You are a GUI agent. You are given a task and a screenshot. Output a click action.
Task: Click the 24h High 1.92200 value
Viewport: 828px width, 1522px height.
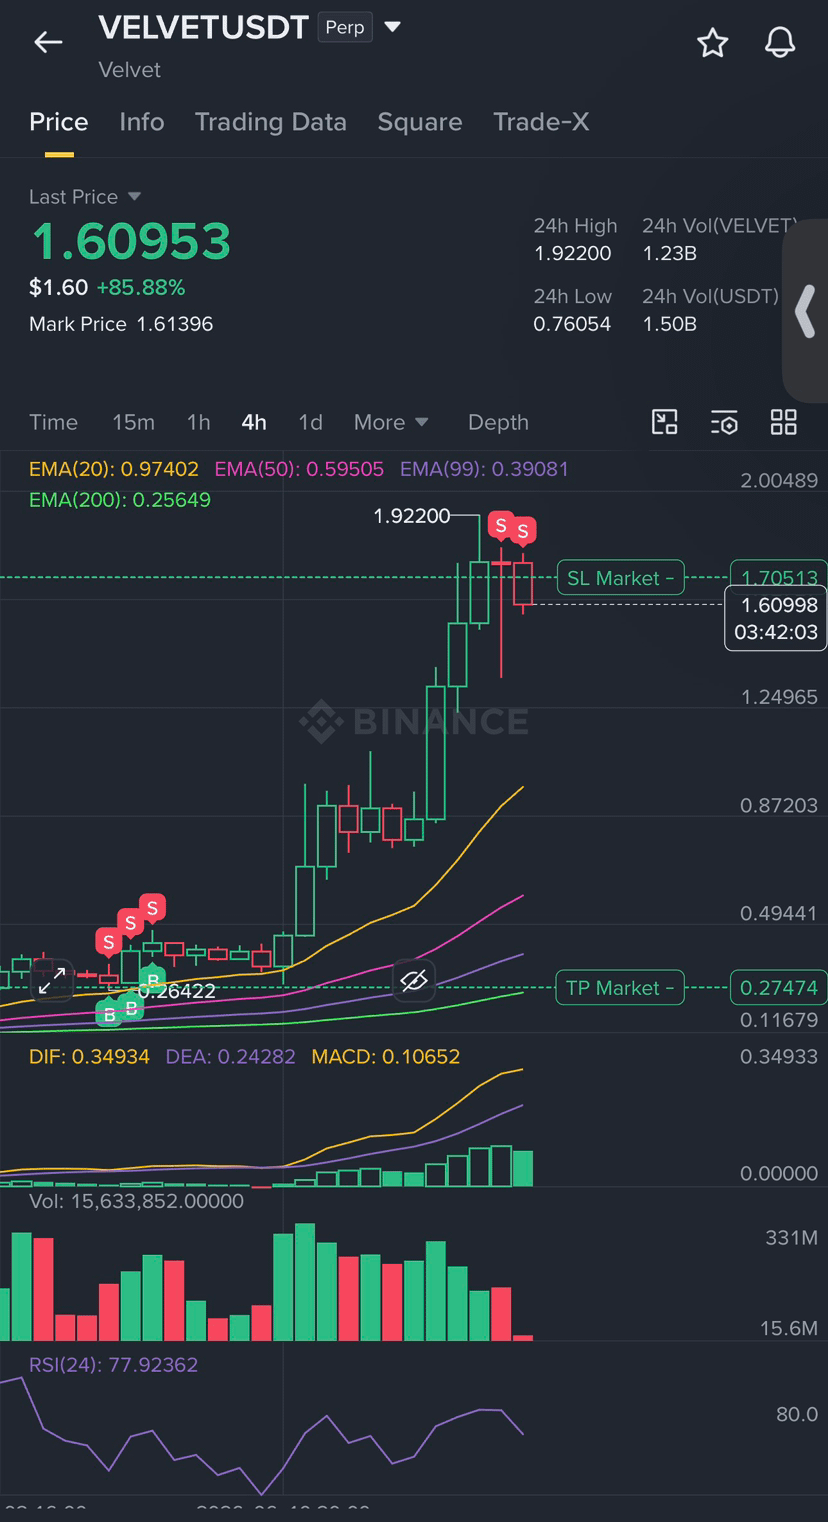pos(573,254)
